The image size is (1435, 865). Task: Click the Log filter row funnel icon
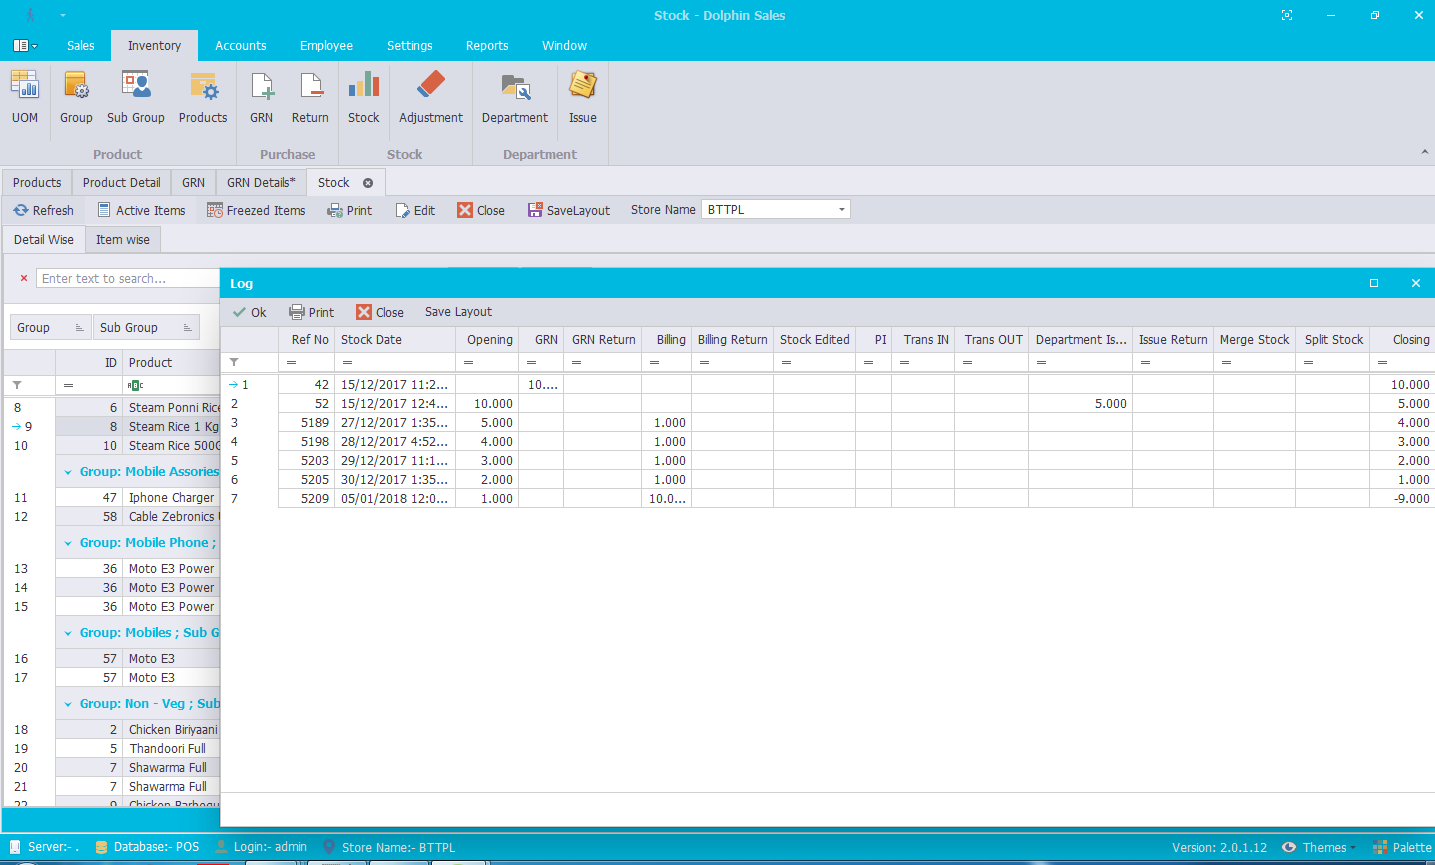click(x=234, y=362)
